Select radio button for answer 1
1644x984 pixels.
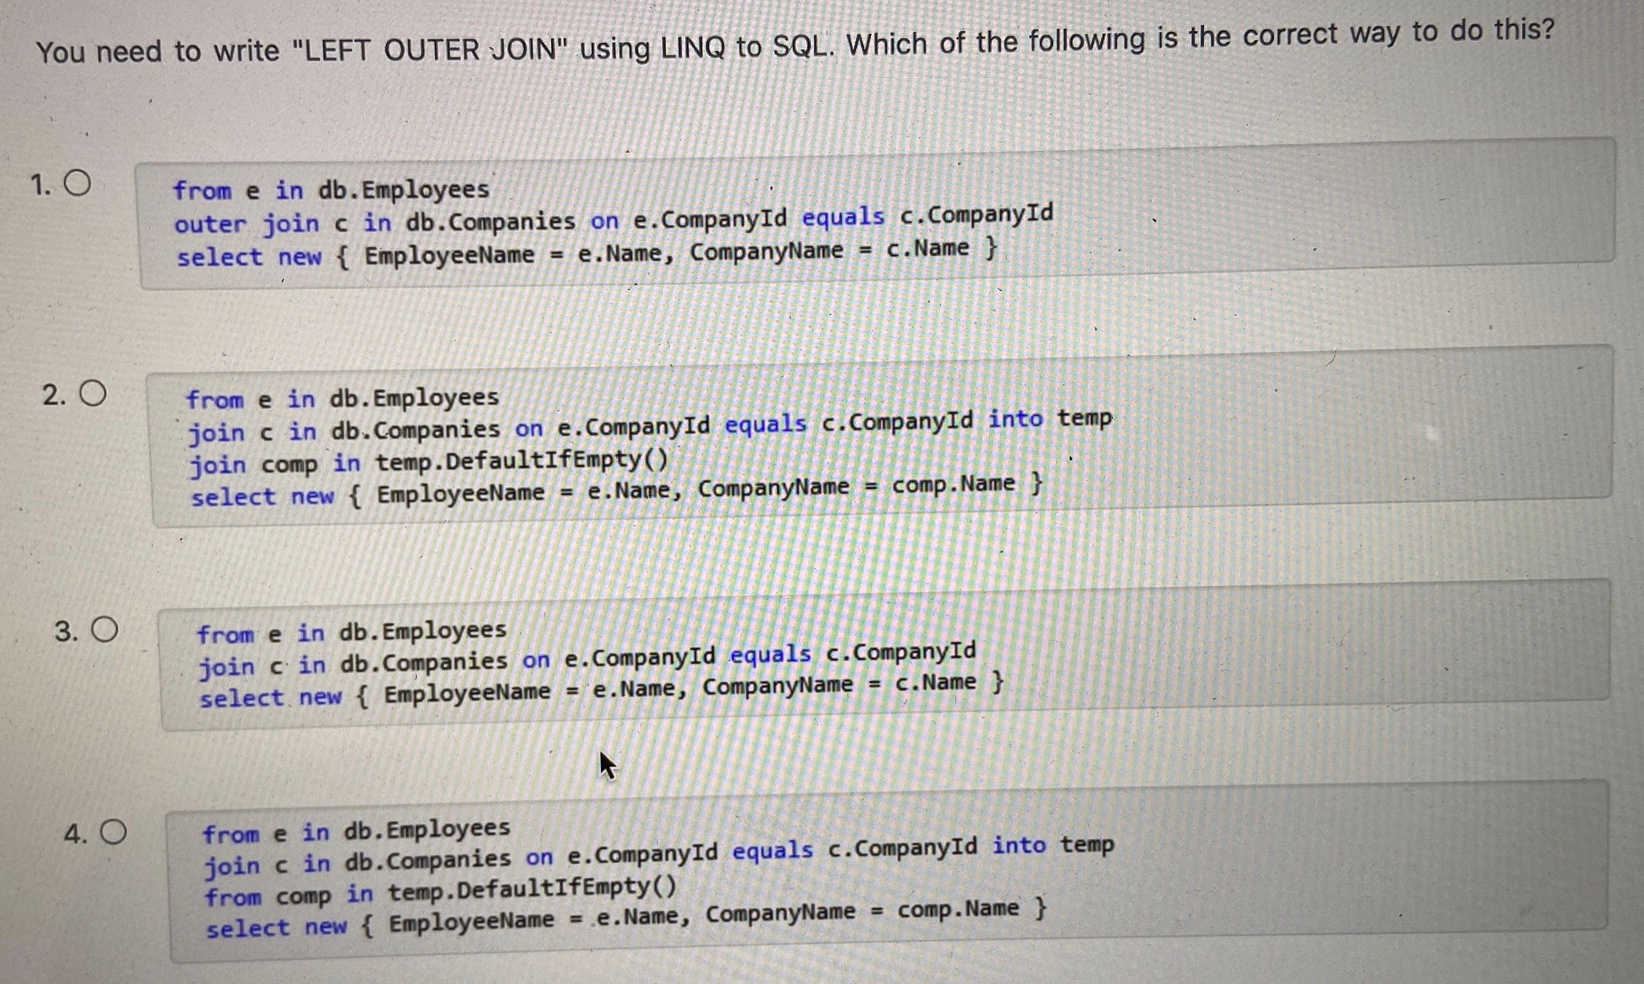point(78,183)
